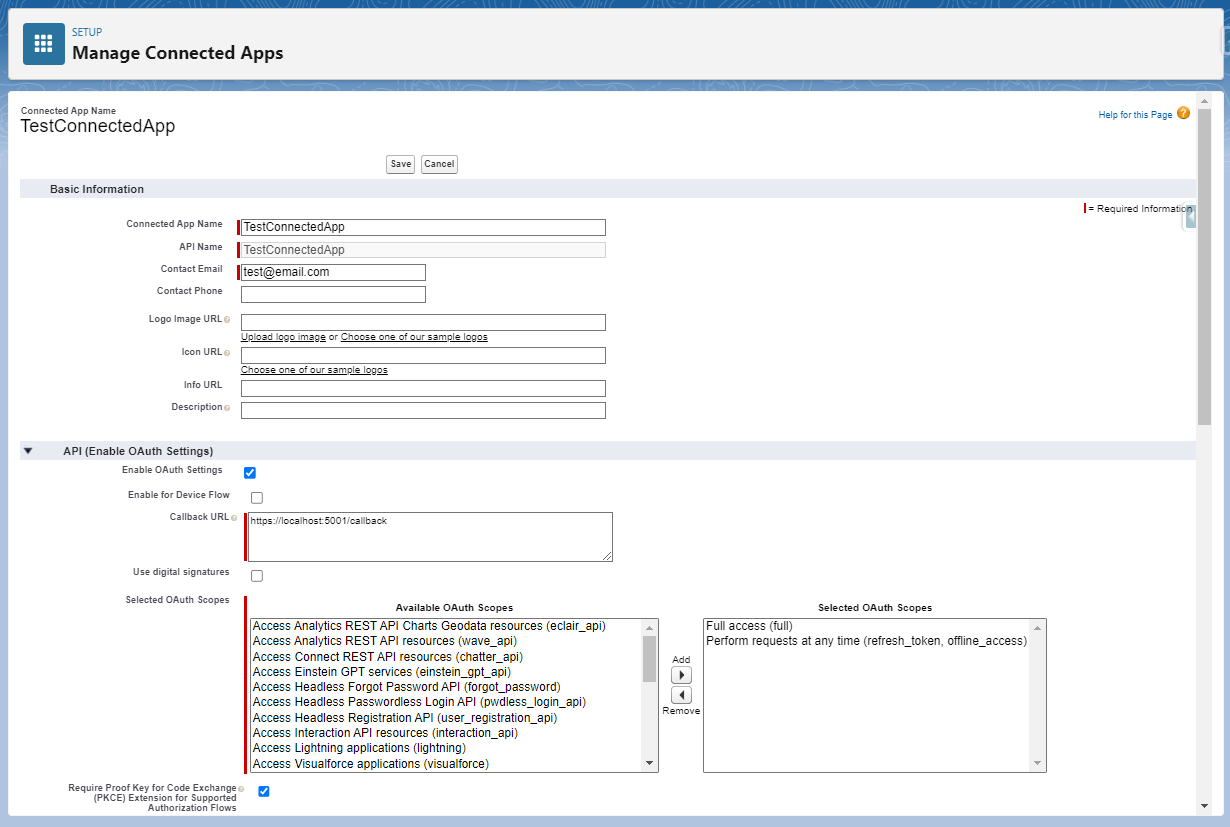This screenshot has height=827, width=1230.
Task: Open the Setup app launcher grid icon
Action: pyautogui.click(x=44, y=44)
